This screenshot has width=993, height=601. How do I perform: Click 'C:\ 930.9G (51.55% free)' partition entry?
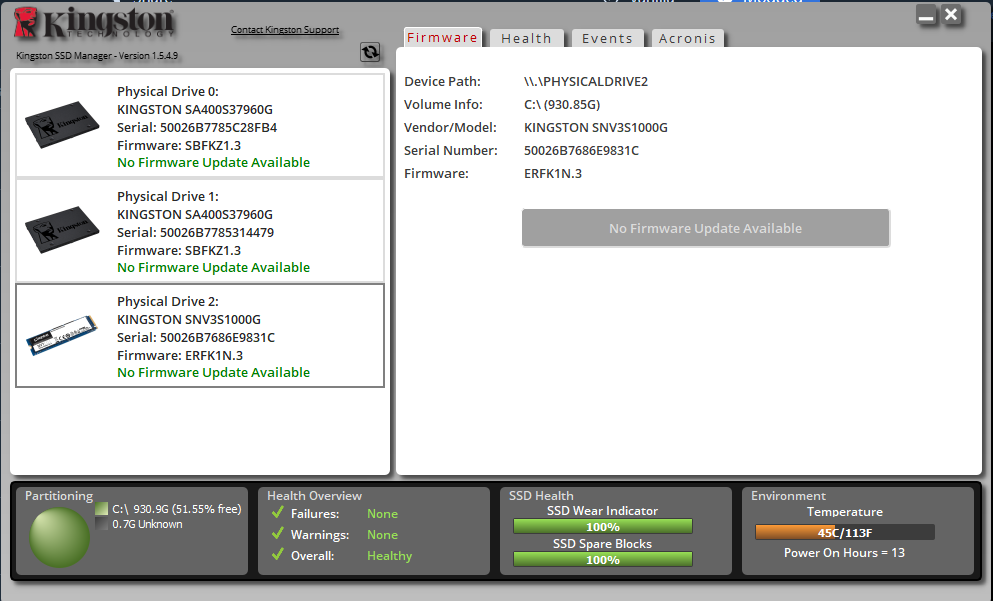[177, 509]
